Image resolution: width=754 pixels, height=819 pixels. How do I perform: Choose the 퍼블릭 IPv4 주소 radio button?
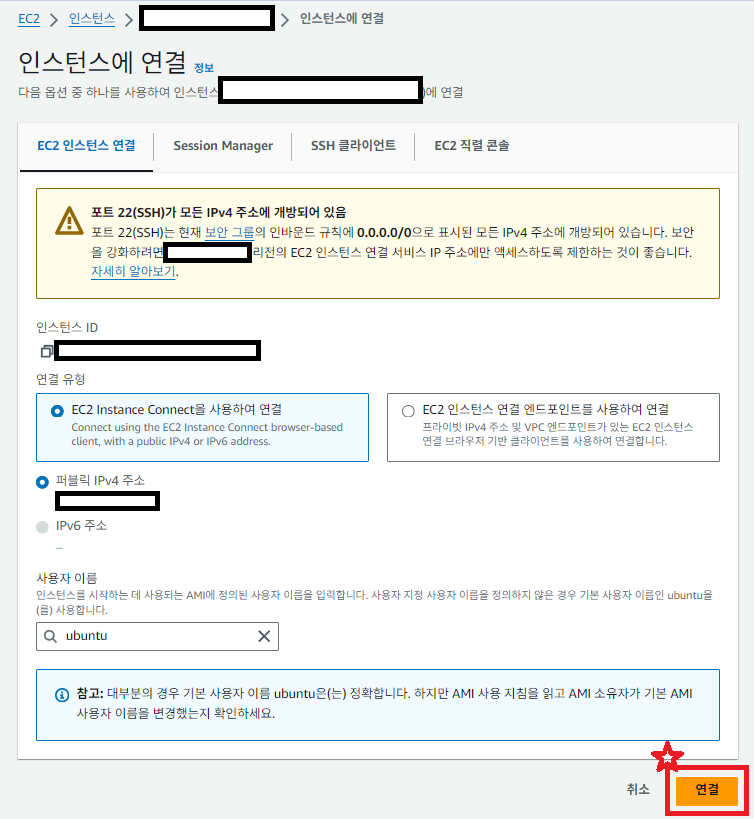coord(42,482)
